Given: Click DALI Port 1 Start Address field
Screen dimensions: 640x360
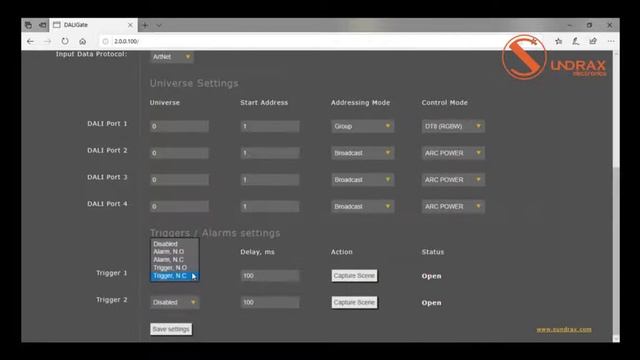Looking at the screenshot, I should (x=270, y=126).
